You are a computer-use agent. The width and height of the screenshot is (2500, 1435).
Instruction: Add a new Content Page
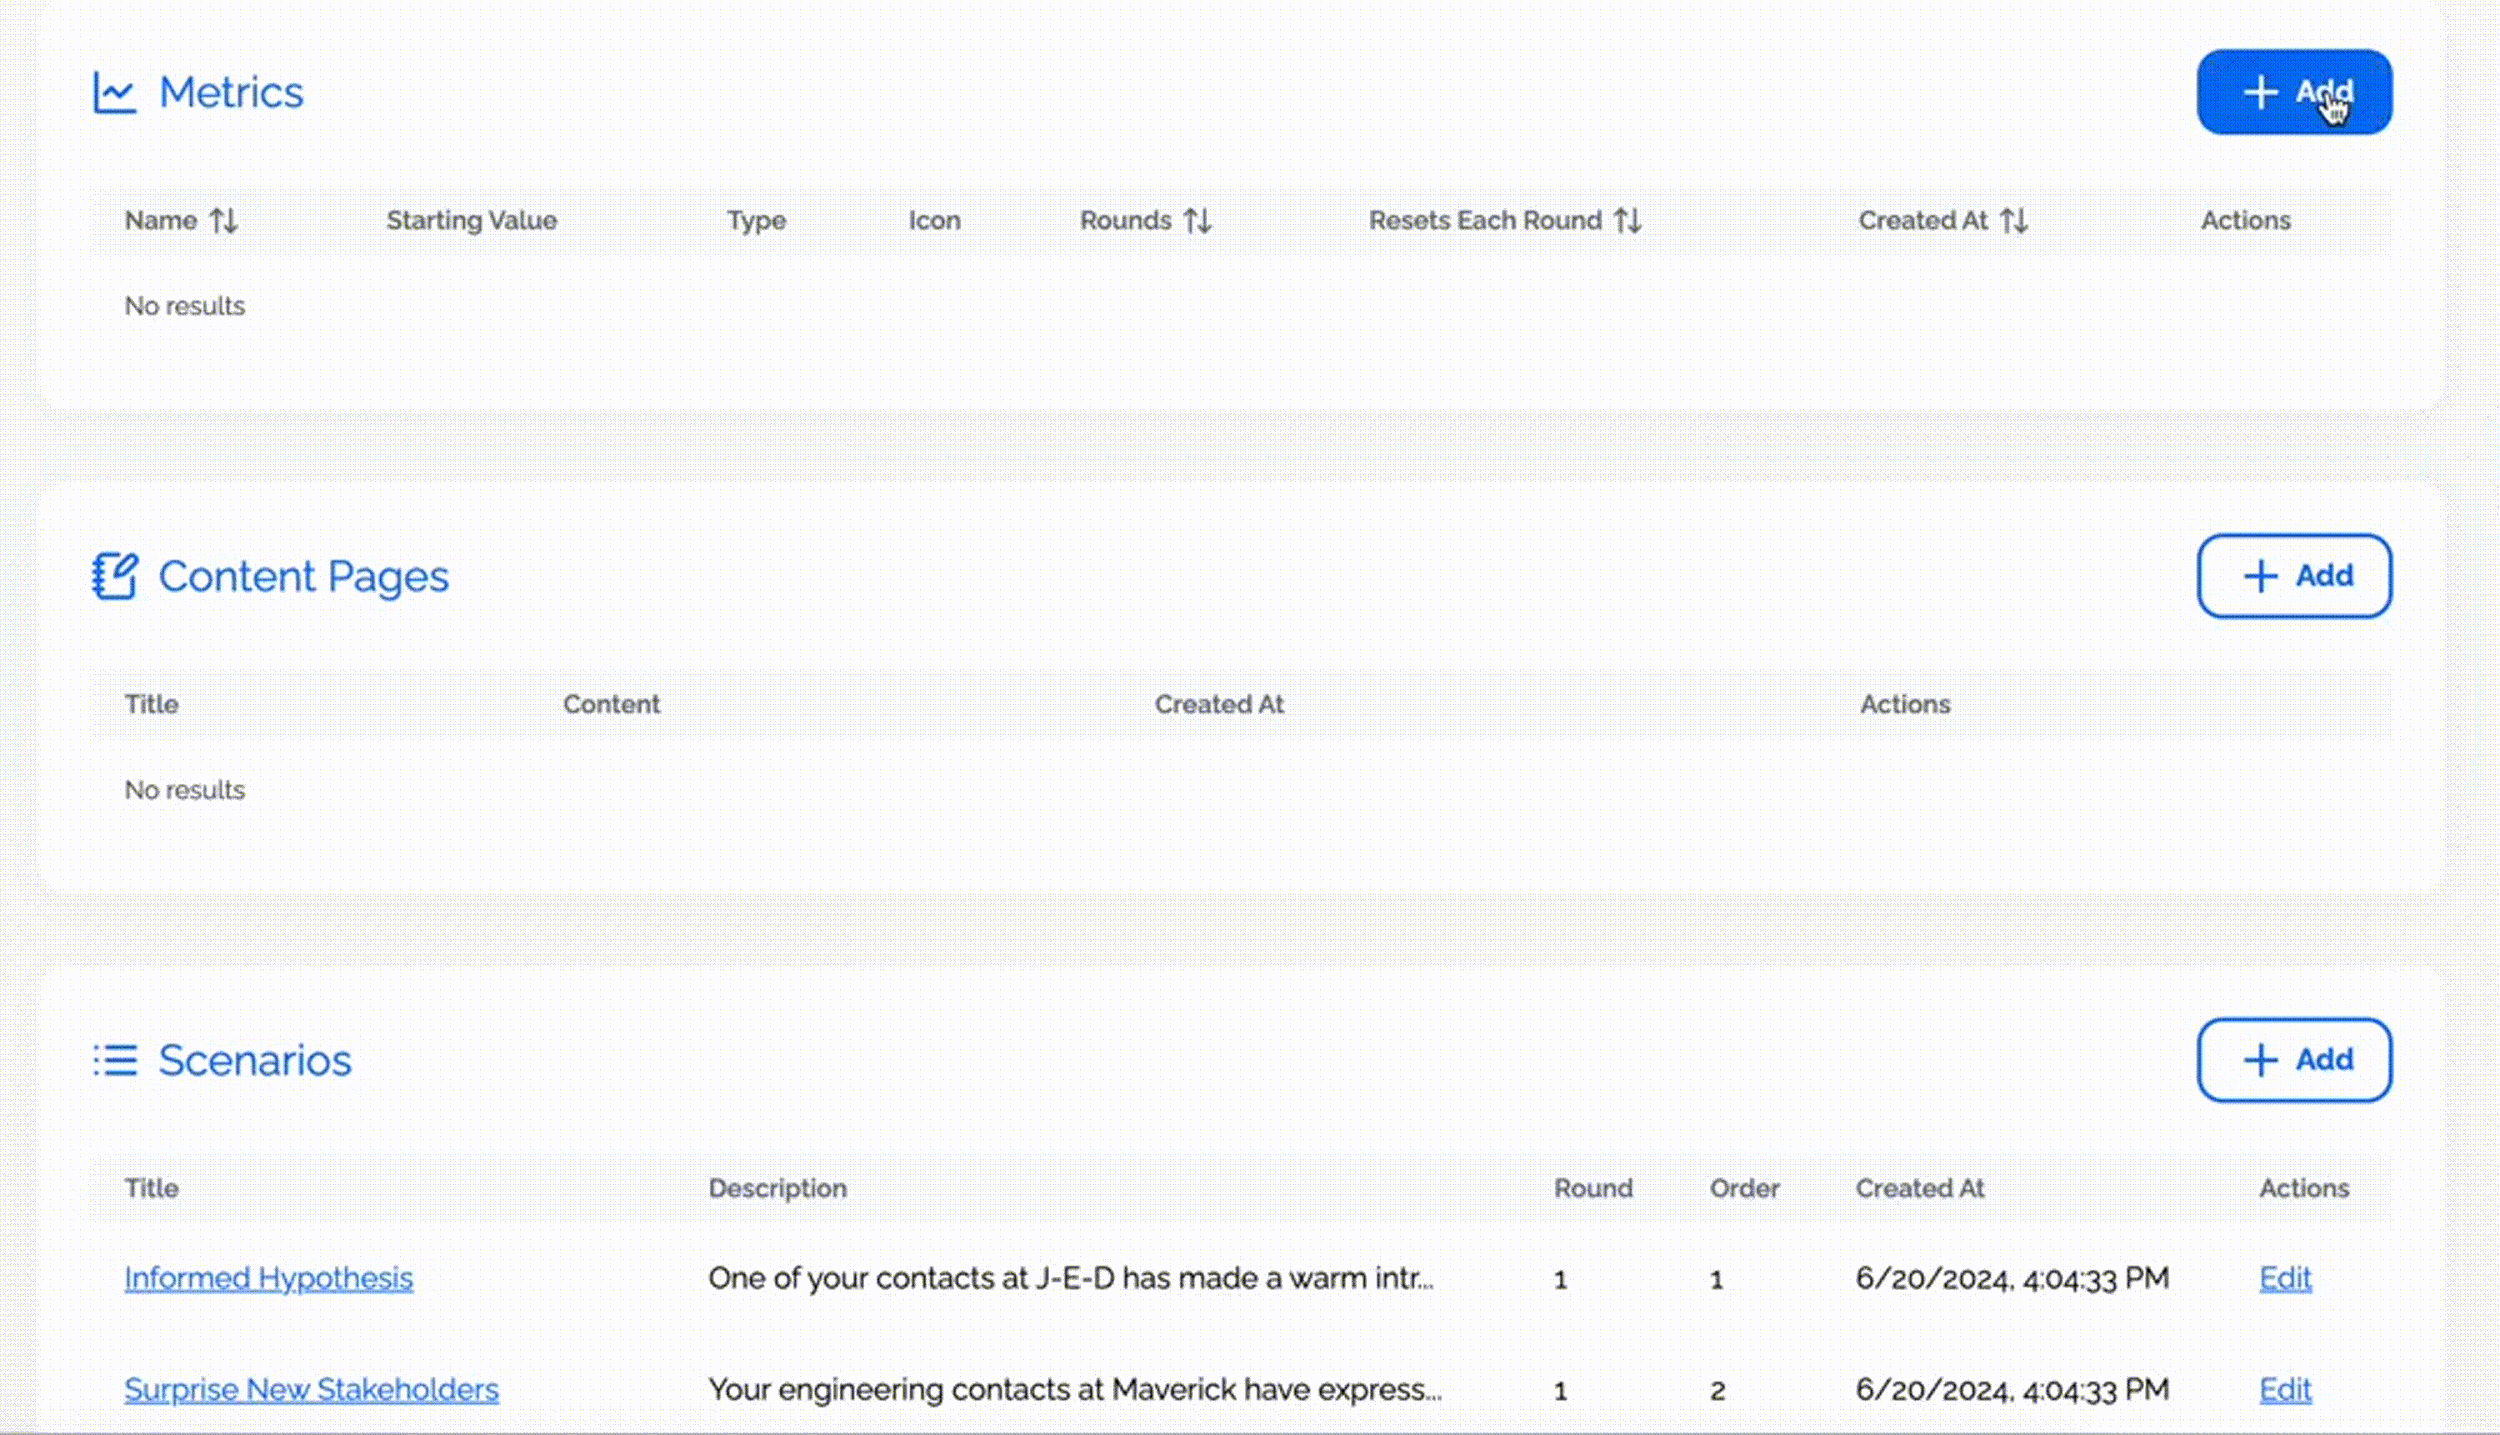[x=2293, y=576]
